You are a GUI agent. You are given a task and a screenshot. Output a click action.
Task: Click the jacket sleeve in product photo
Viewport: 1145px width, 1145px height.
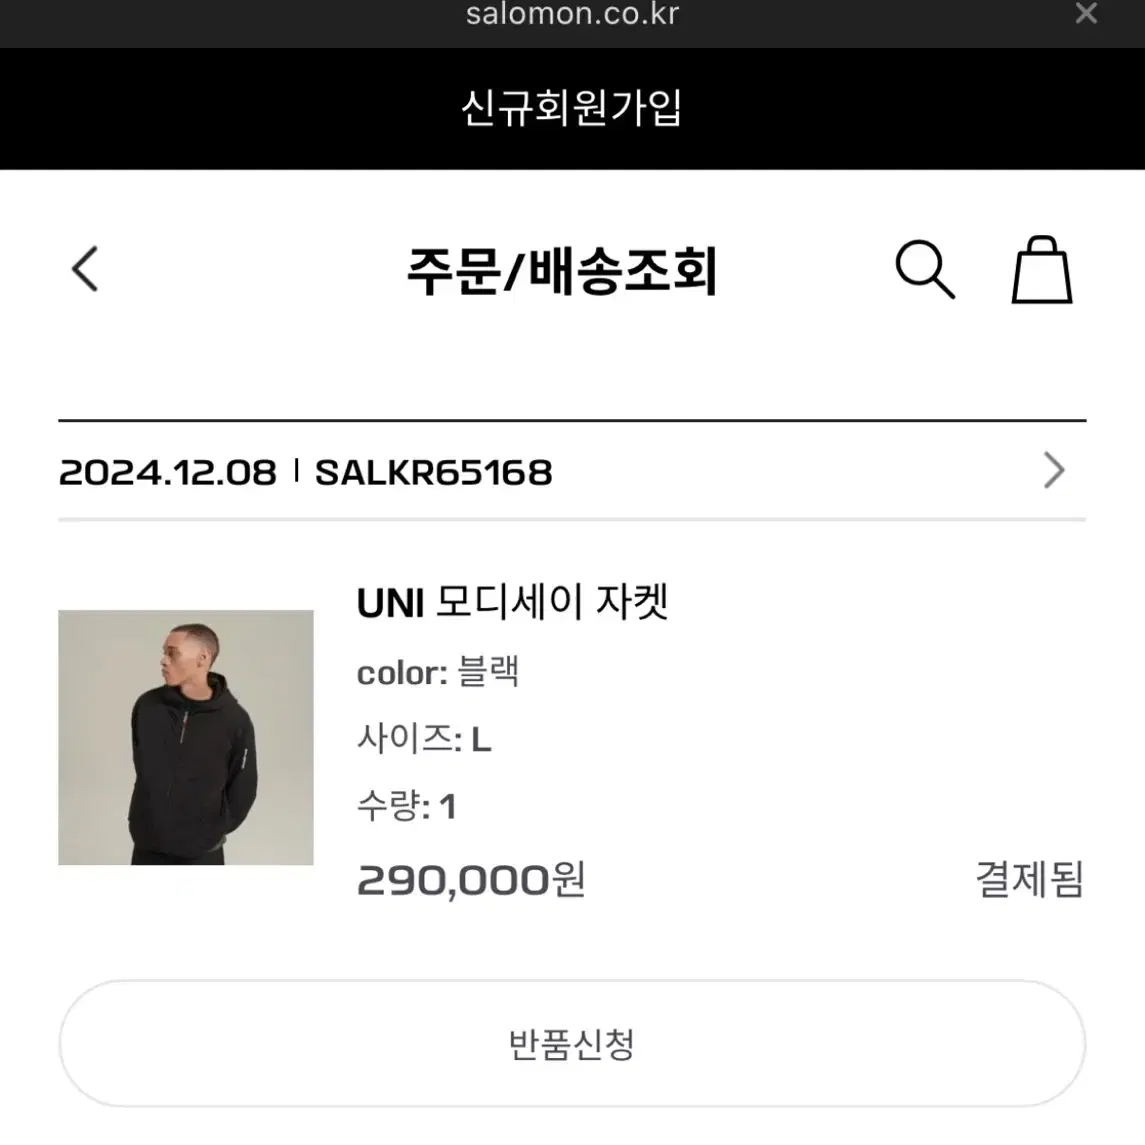(x=242, y=767)
